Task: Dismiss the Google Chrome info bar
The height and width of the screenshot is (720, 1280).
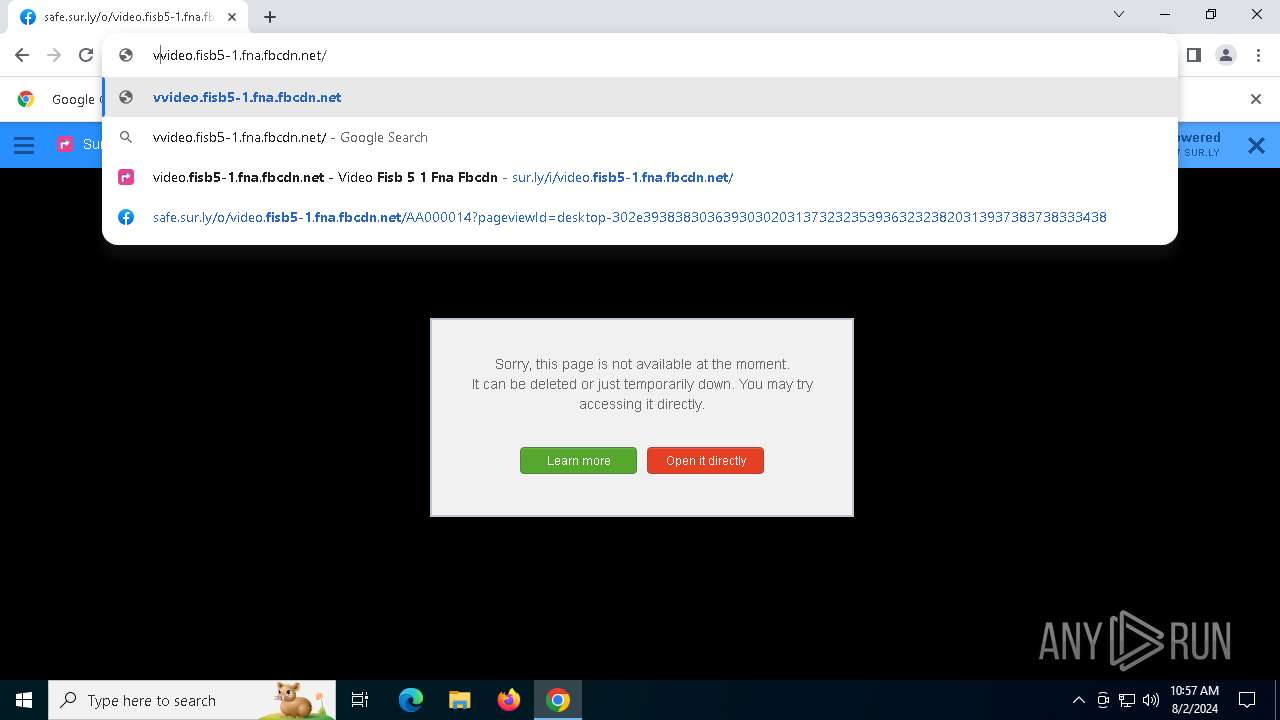Action: click(x=1256, y=98)
